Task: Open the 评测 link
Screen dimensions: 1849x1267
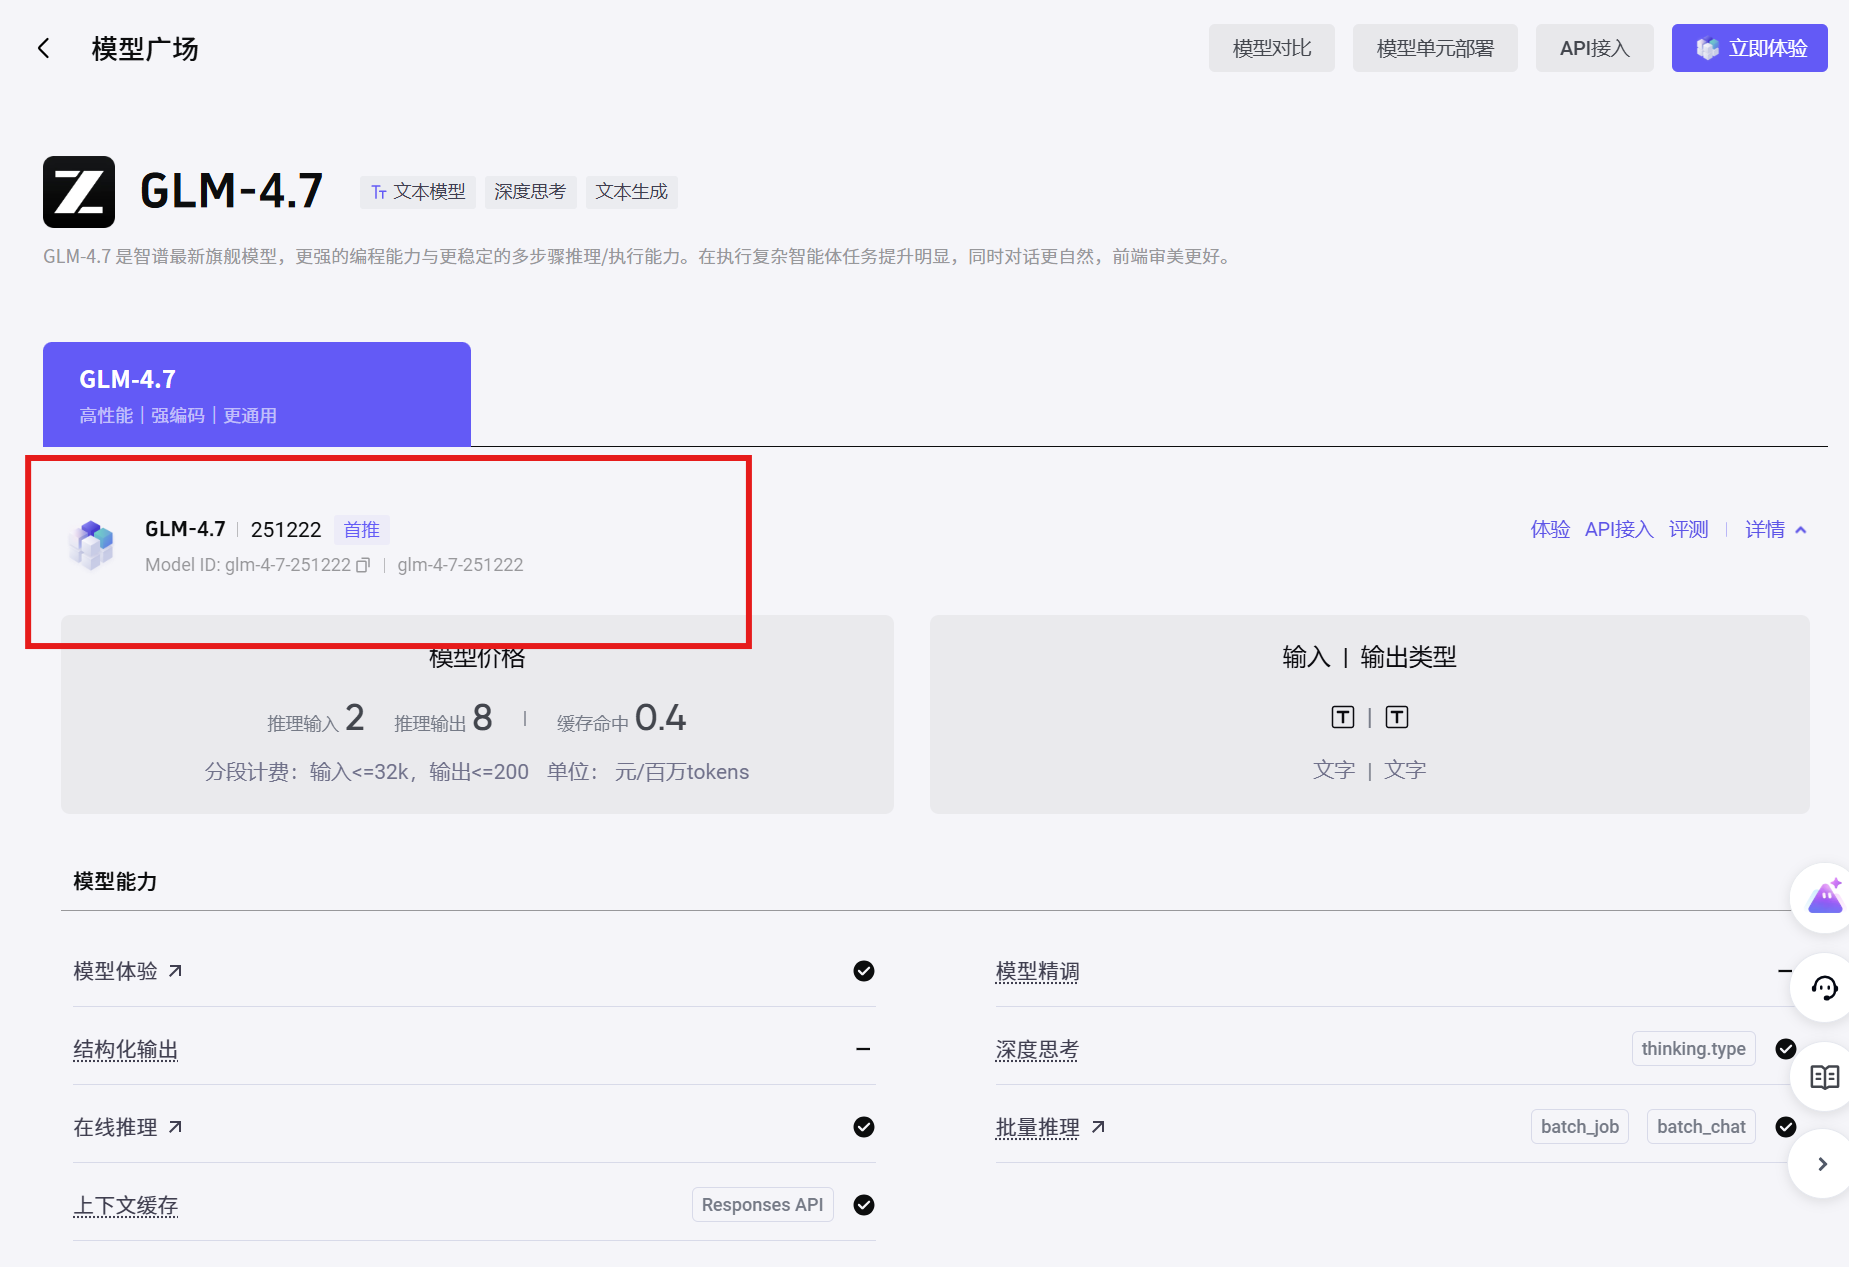Action: pyautogui.click(x=1689, y=530)
